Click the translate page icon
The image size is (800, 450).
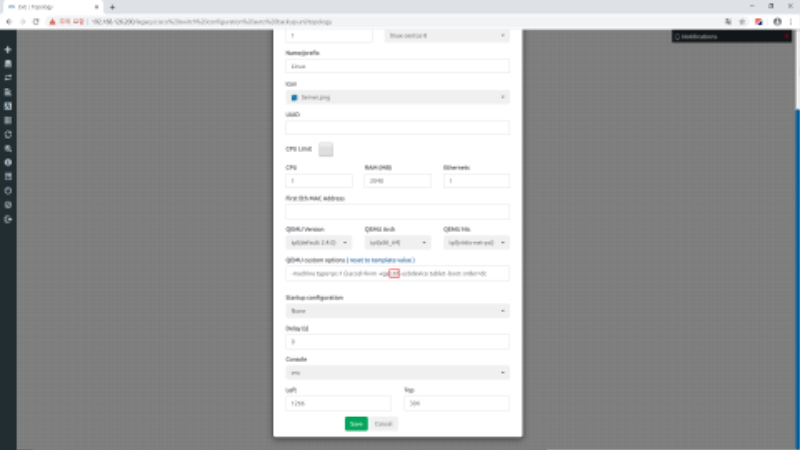[728, 21]
